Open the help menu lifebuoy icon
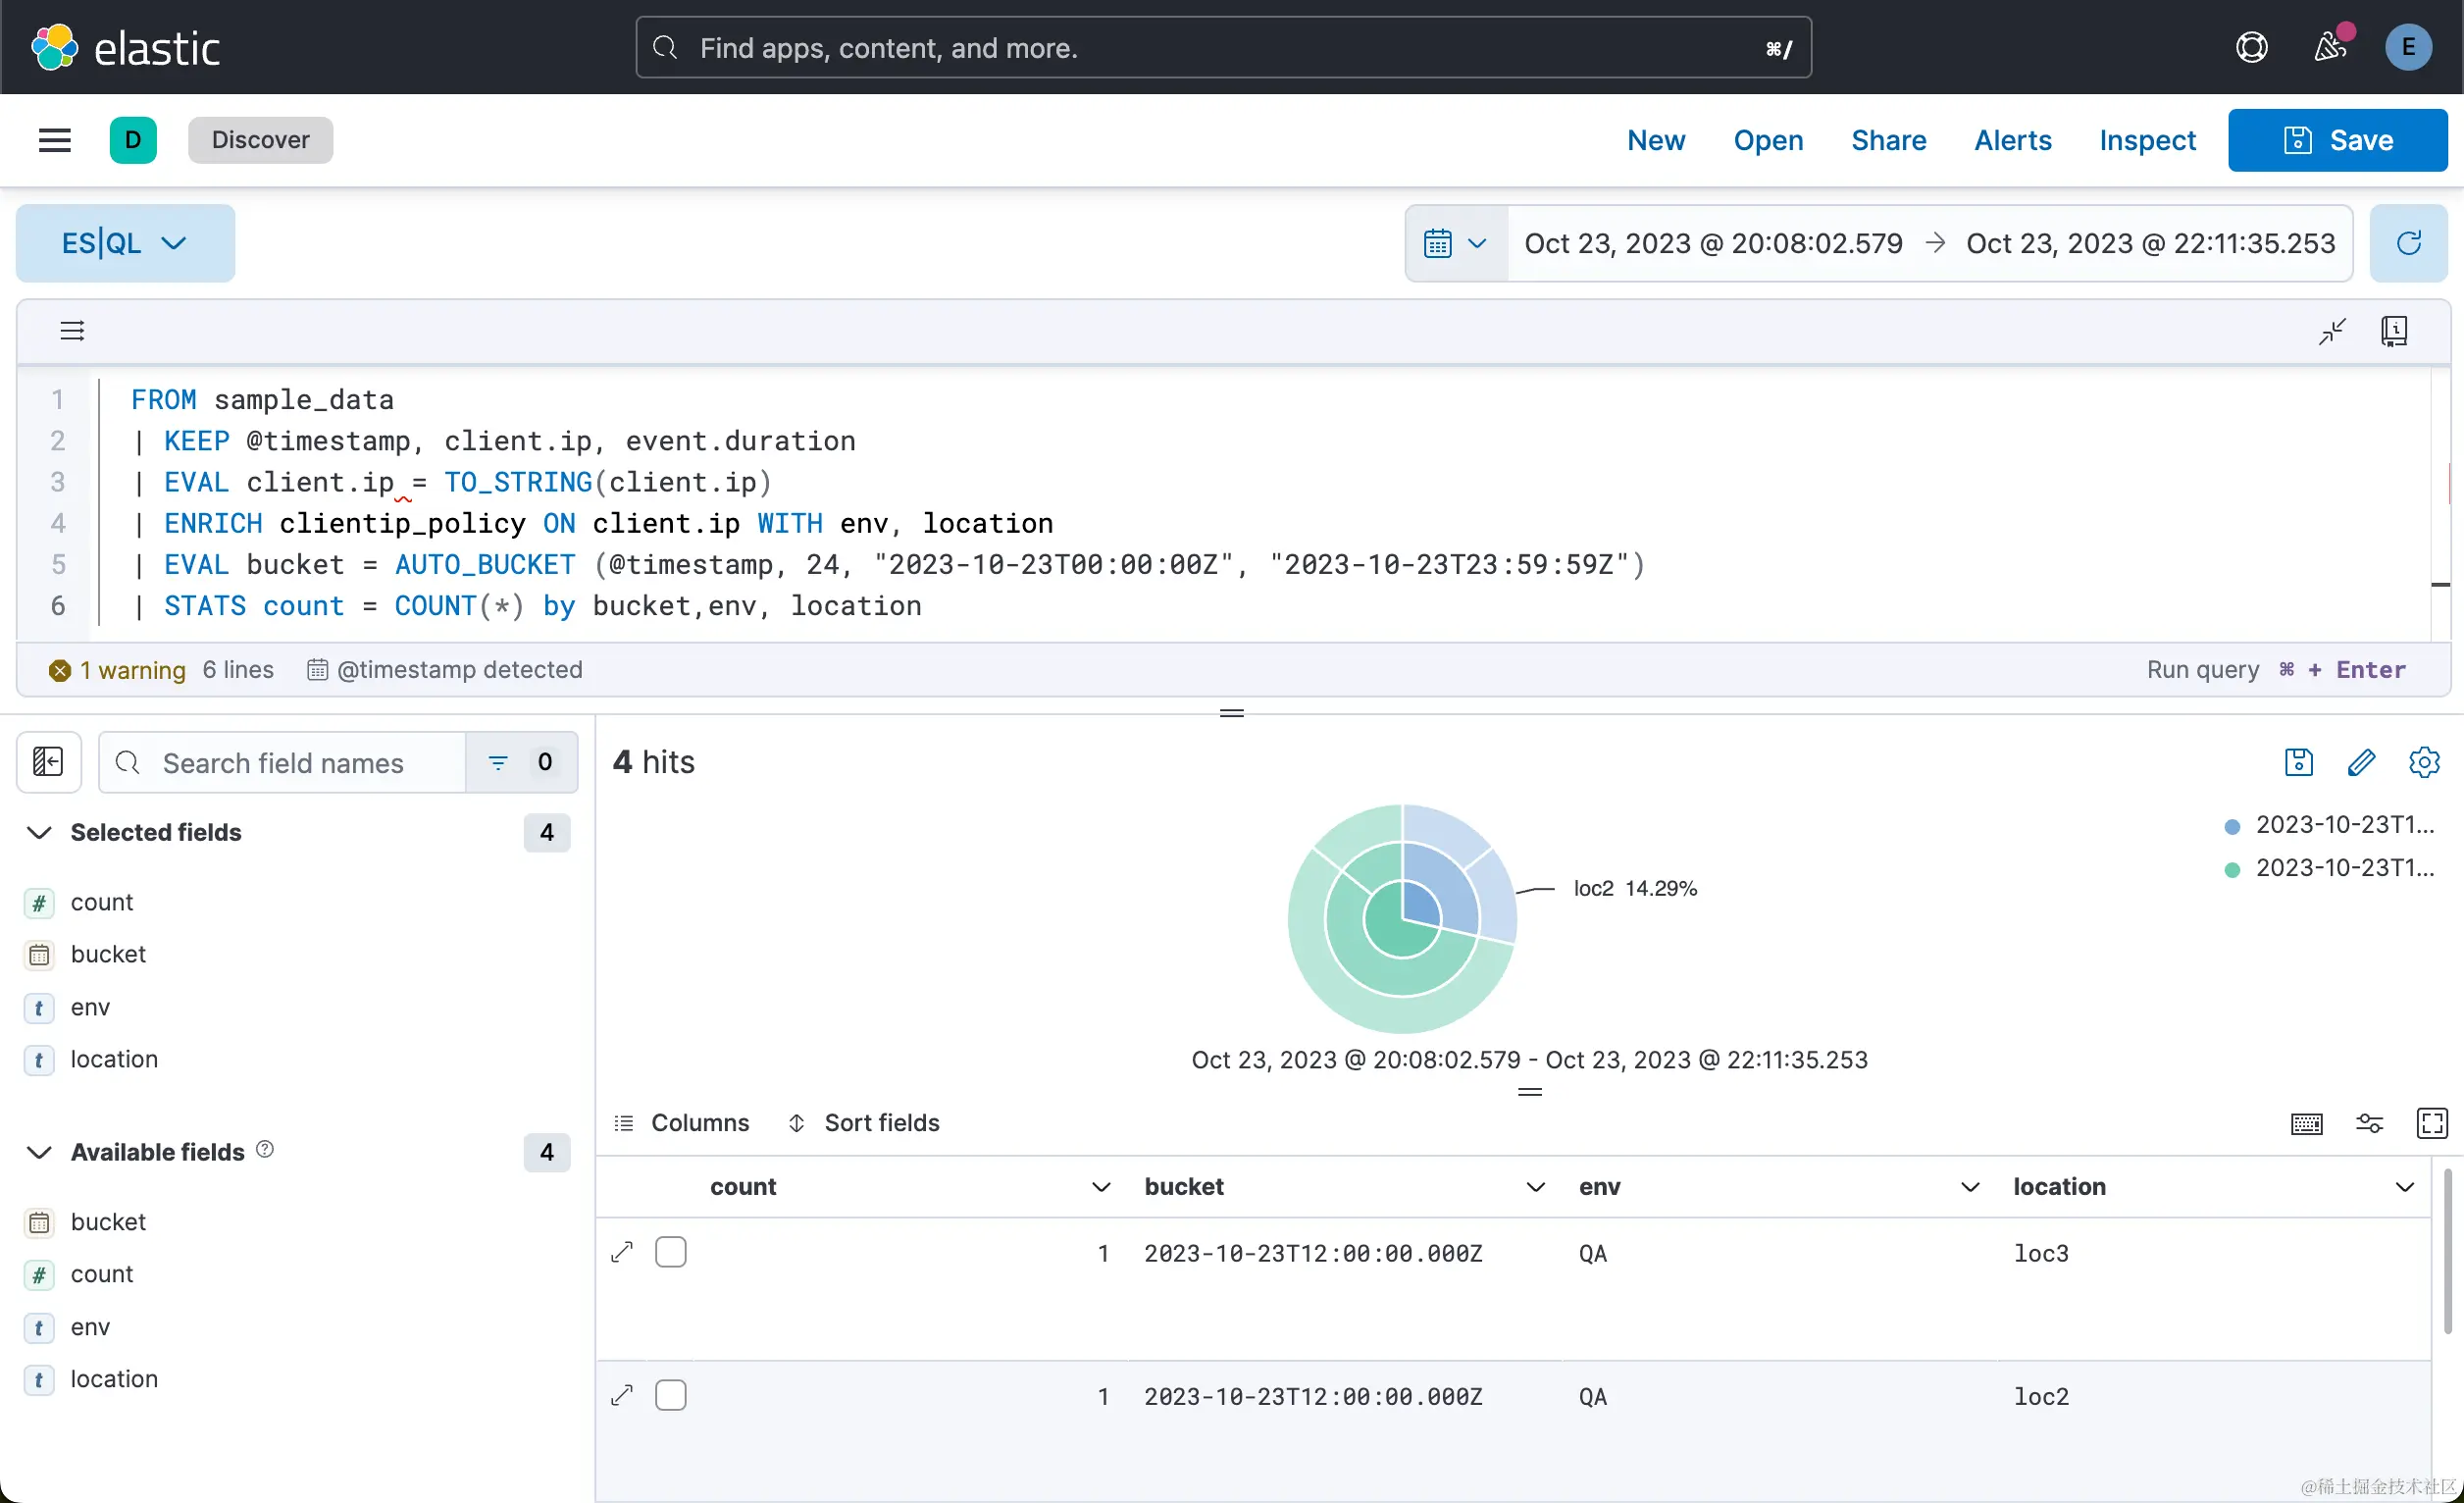The width and height of the screenshot is (2464, 1503). (x=2251, y=47)
